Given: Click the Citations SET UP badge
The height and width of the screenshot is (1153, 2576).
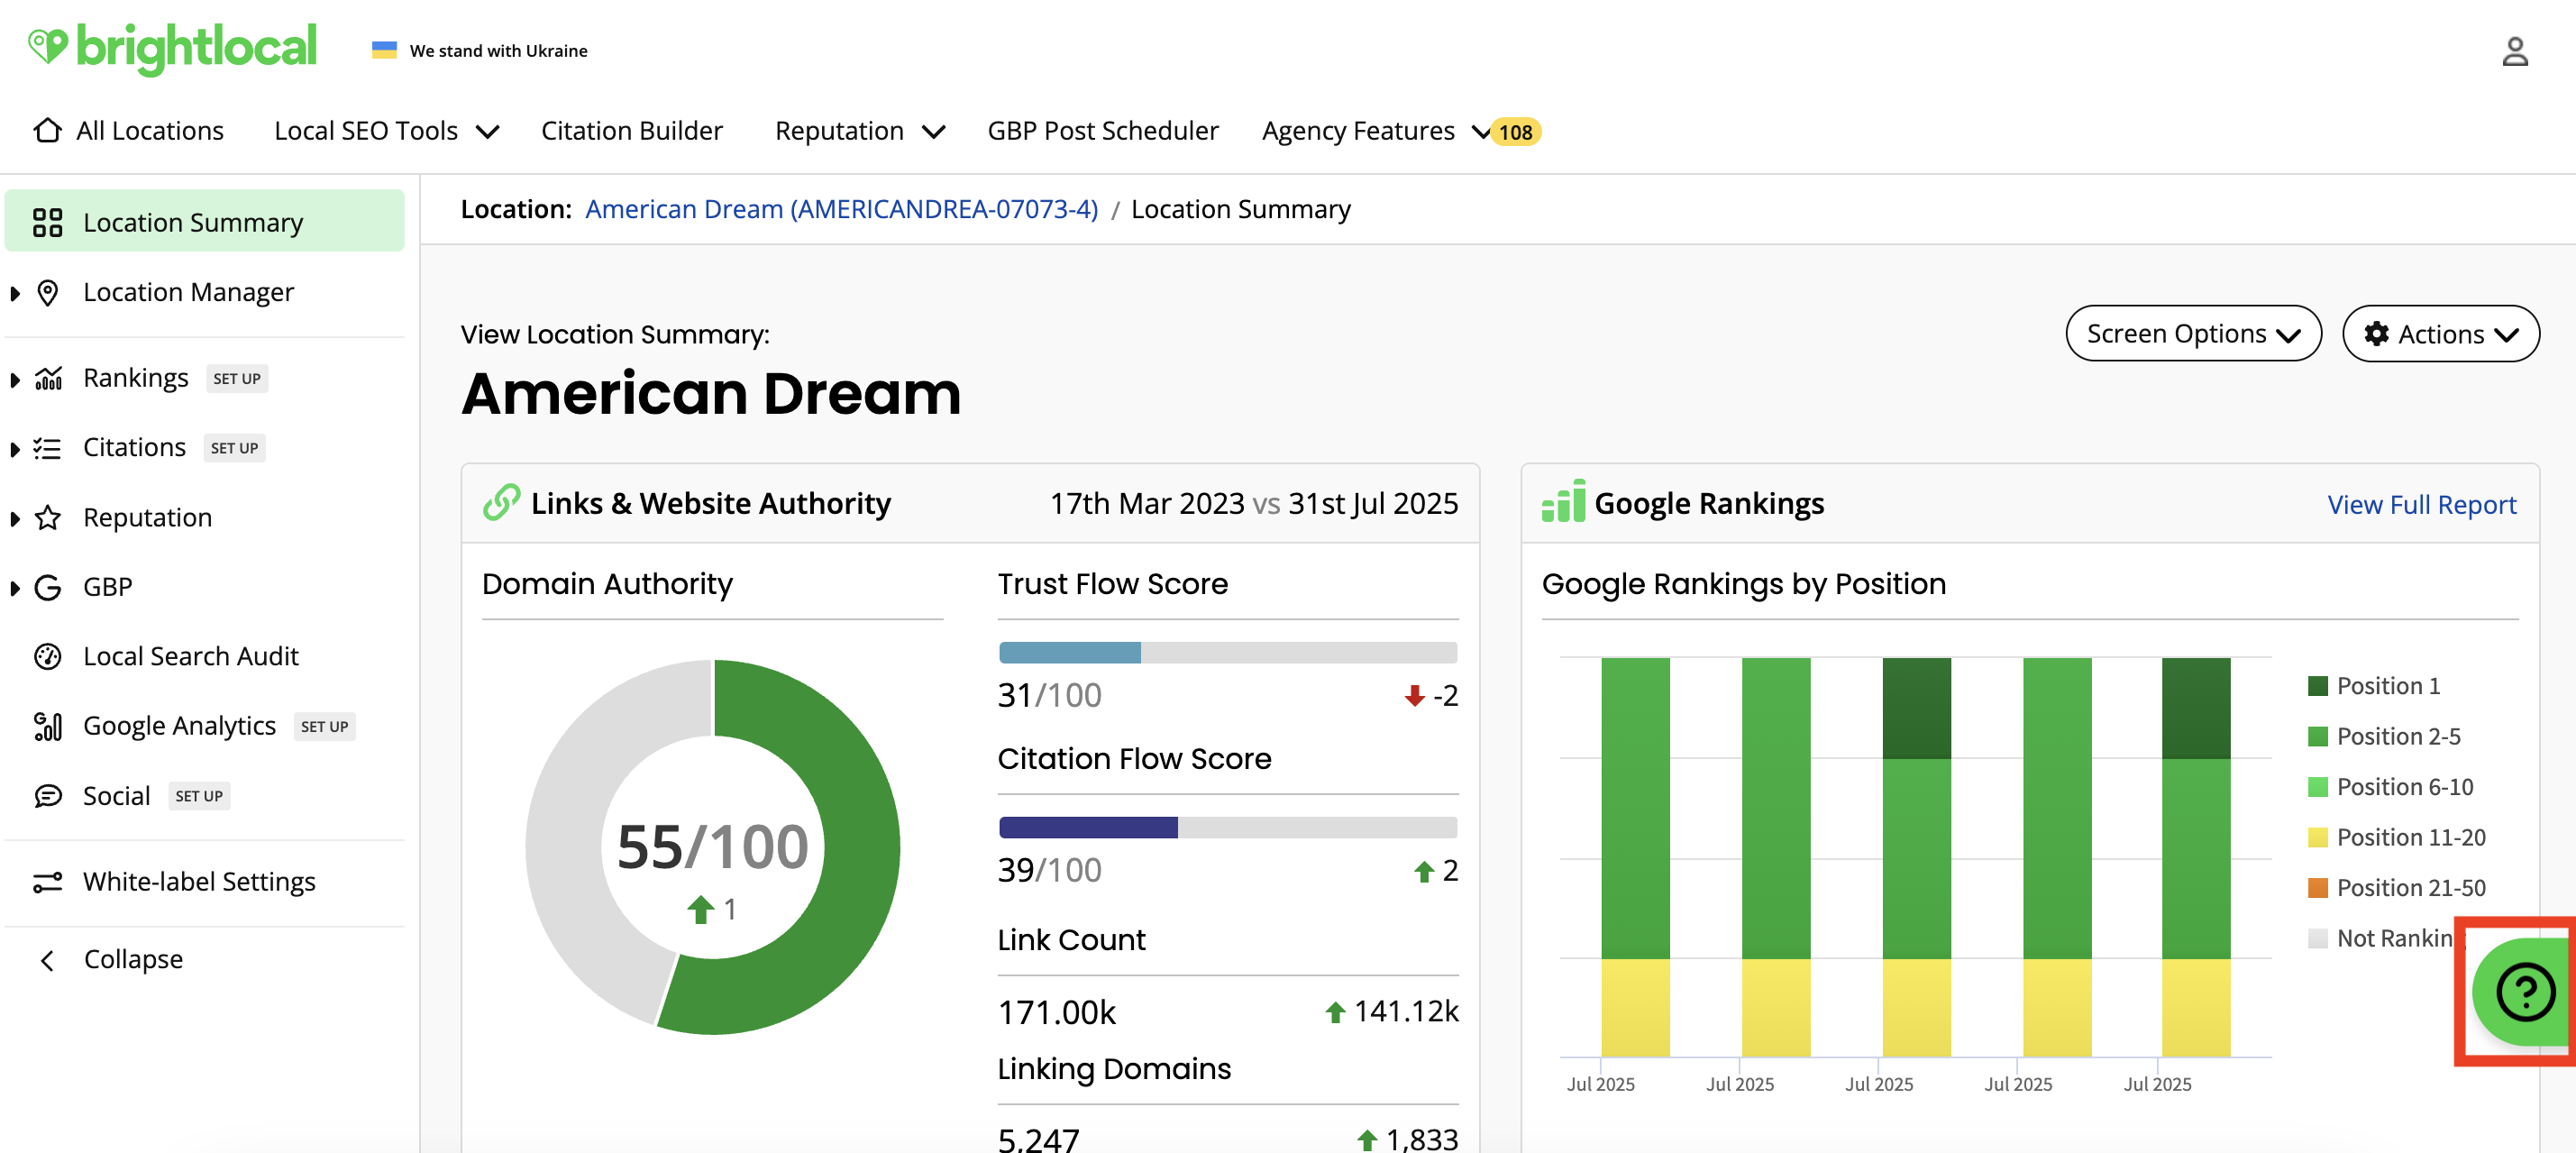Looking at the screenshot, I should pyautogui.click(x=235, y=448).
